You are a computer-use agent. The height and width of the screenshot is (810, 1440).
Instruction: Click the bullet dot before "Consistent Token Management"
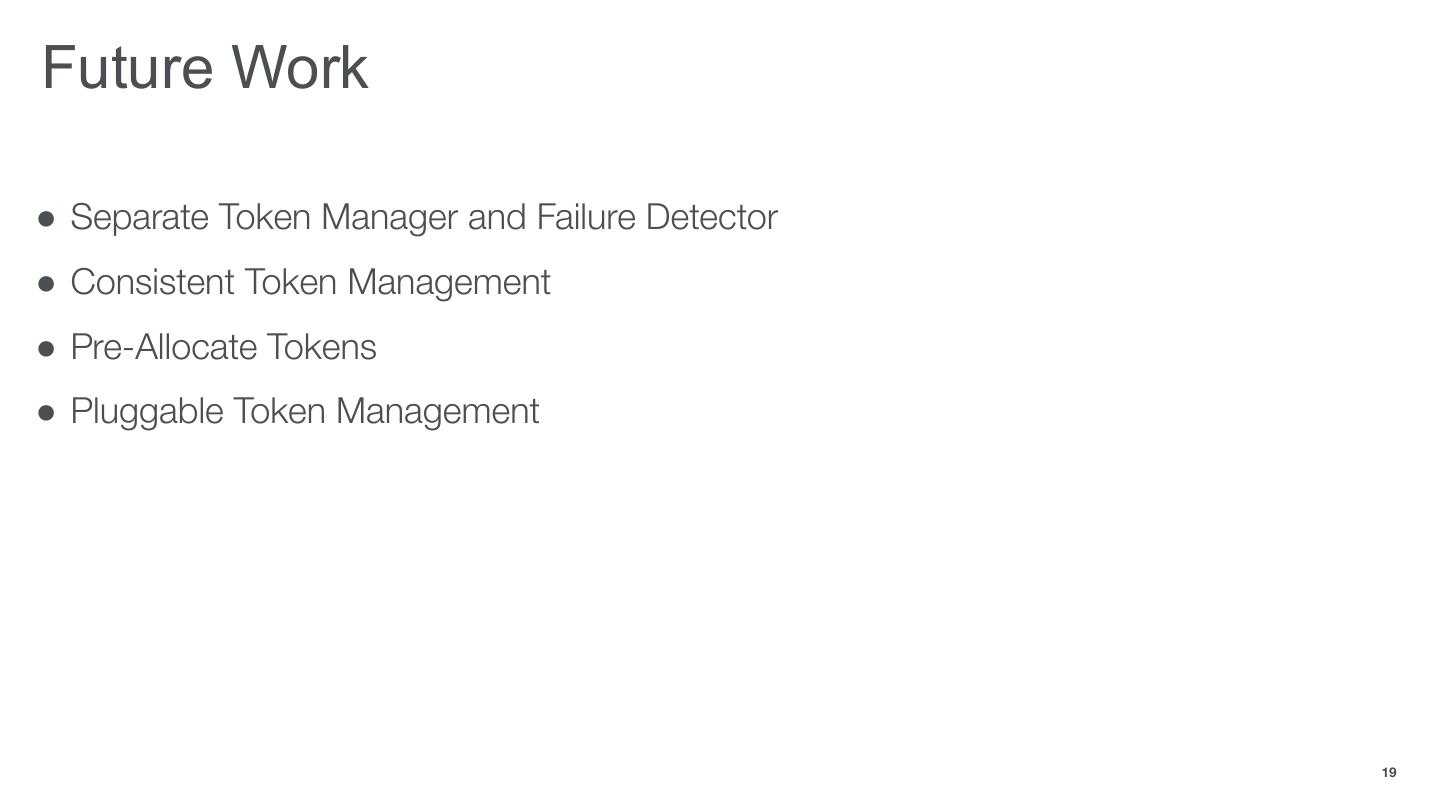coord(46,283)
